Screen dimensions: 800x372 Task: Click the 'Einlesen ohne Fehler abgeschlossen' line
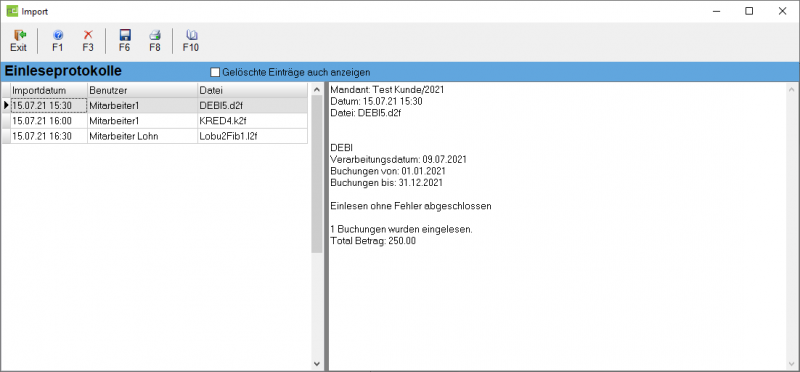pos(411,206)
